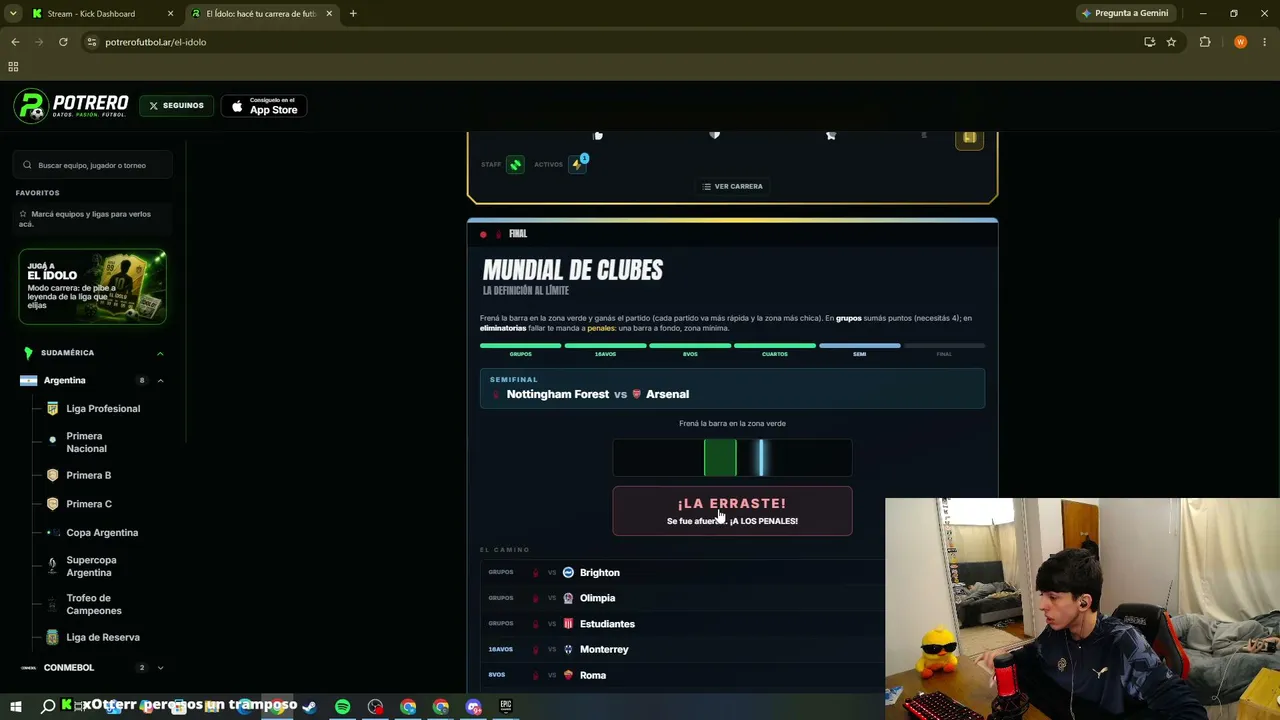Open Primera Nacional in the sidebar

pos(86,442)
